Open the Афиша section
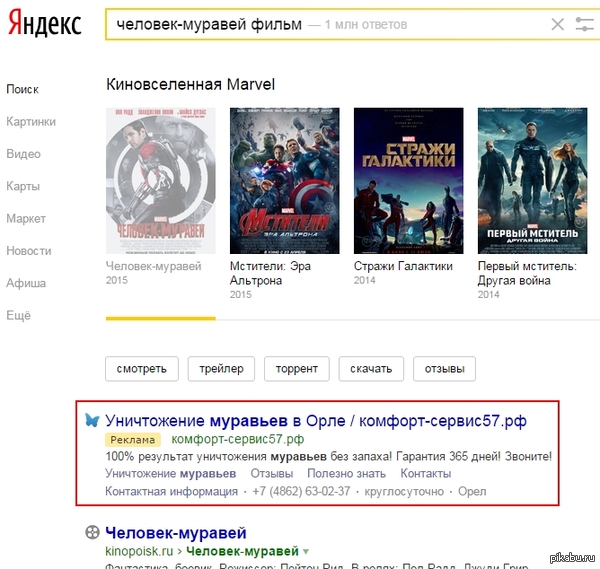The image size is (600, 569). [26, 283]
